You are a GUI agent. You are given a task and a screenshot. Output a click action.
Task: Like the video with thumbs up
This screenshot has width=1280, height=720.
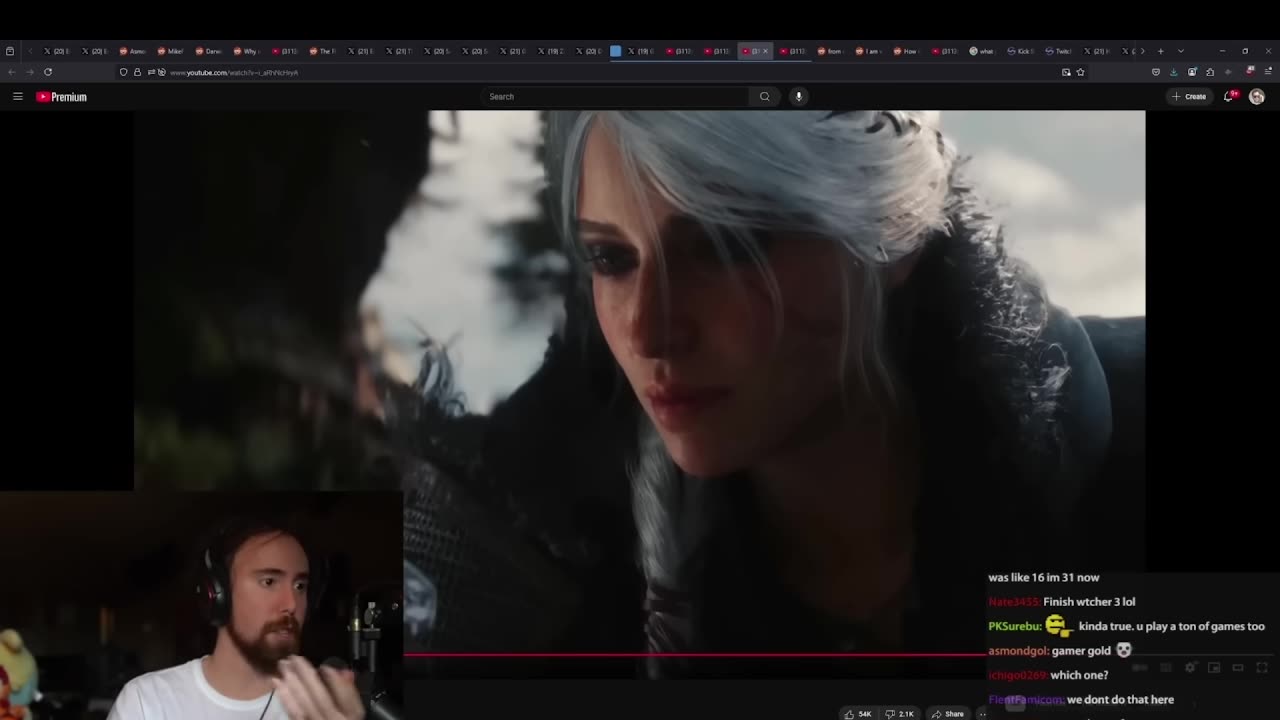[x=859, y=714]
